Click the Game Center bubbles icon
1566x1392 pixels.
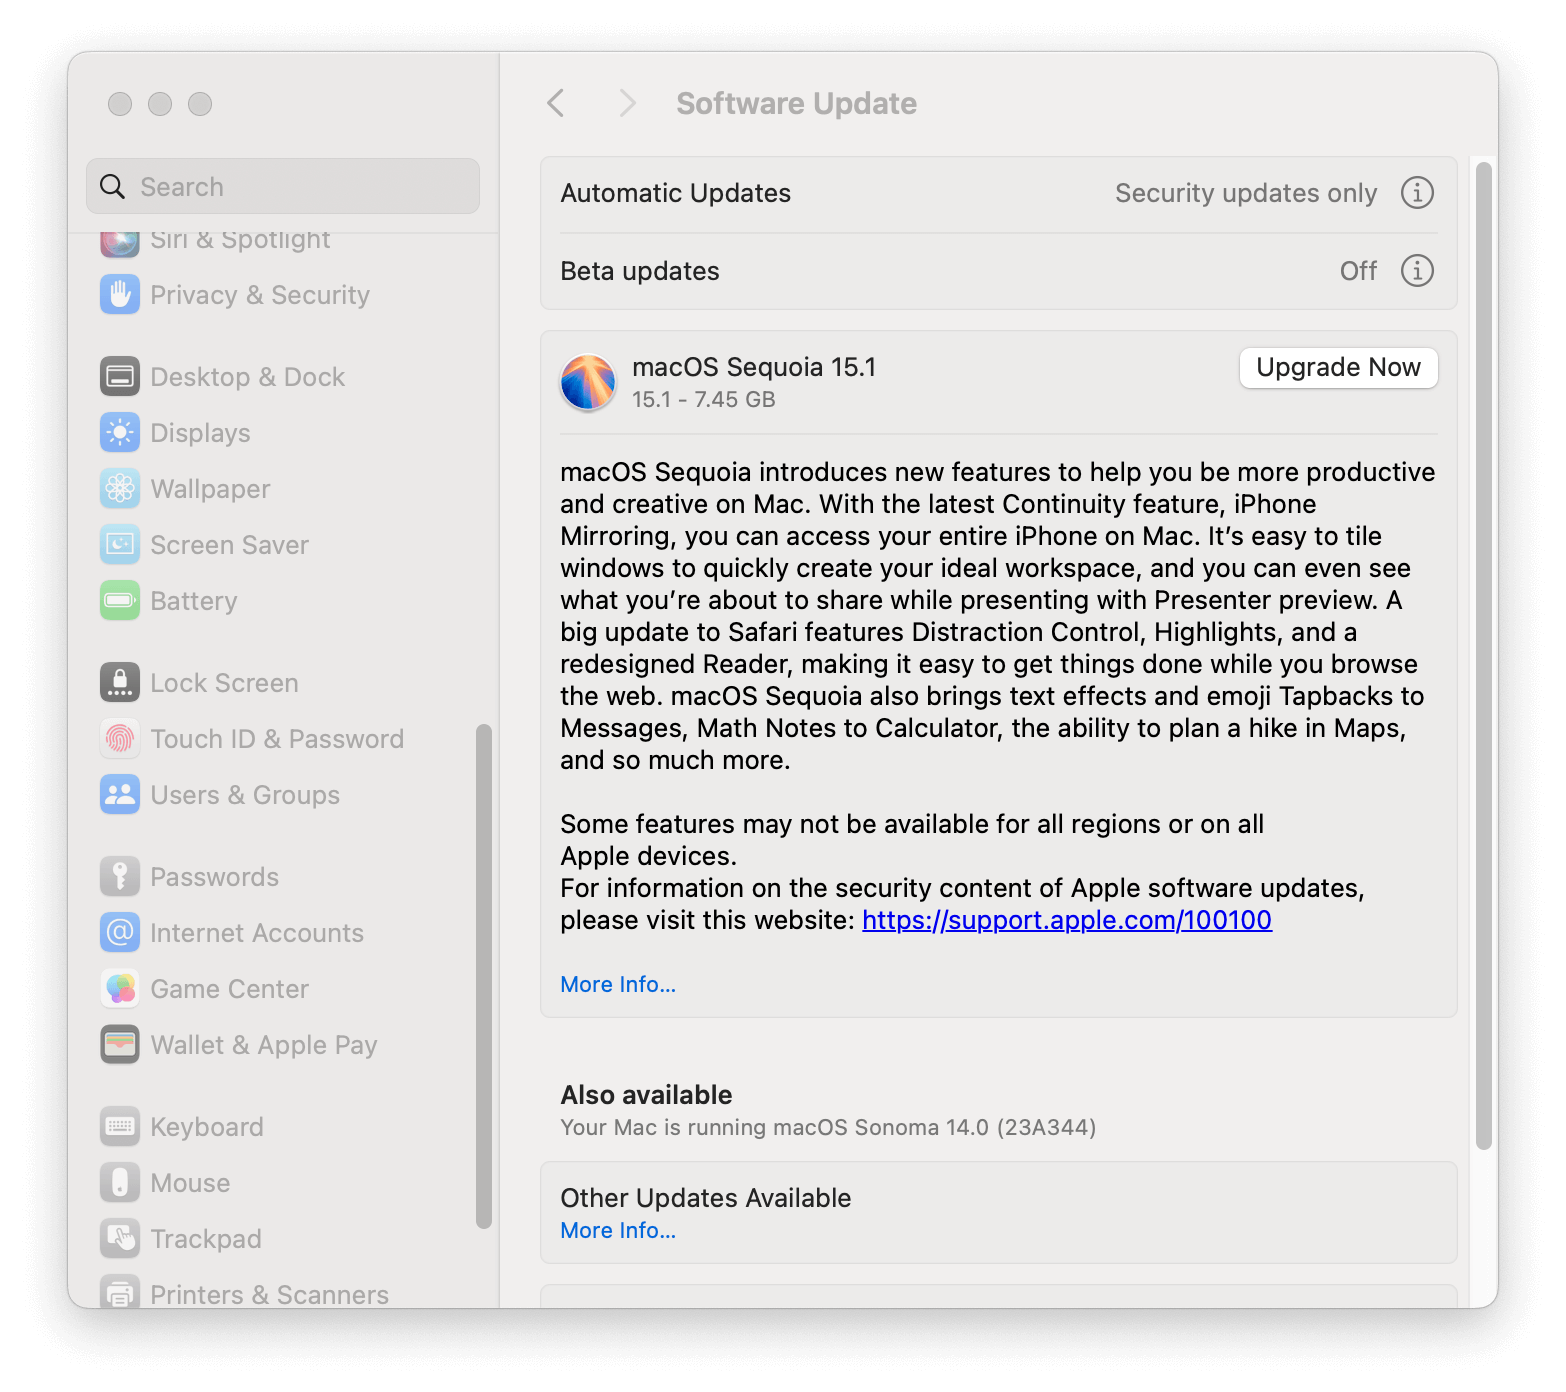(x=120, y=988)
